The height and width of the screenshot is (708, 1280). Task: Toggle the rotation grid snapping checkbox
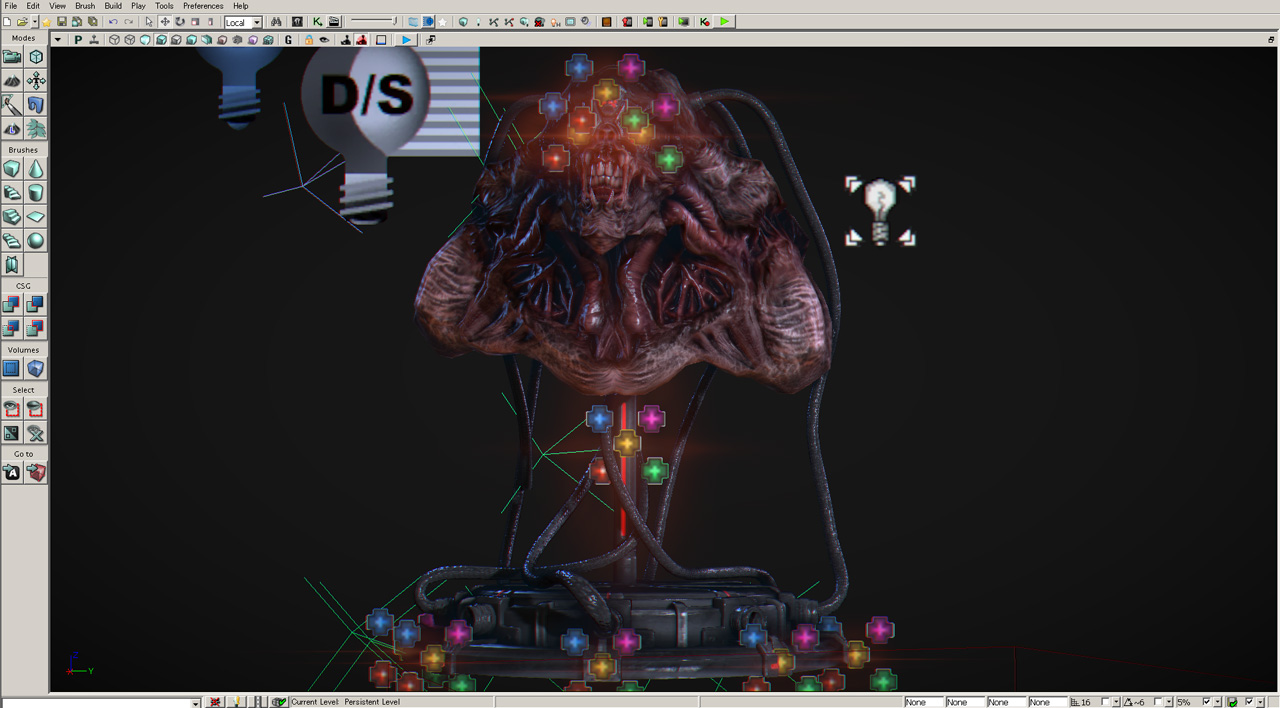(x=1158, y=702)
